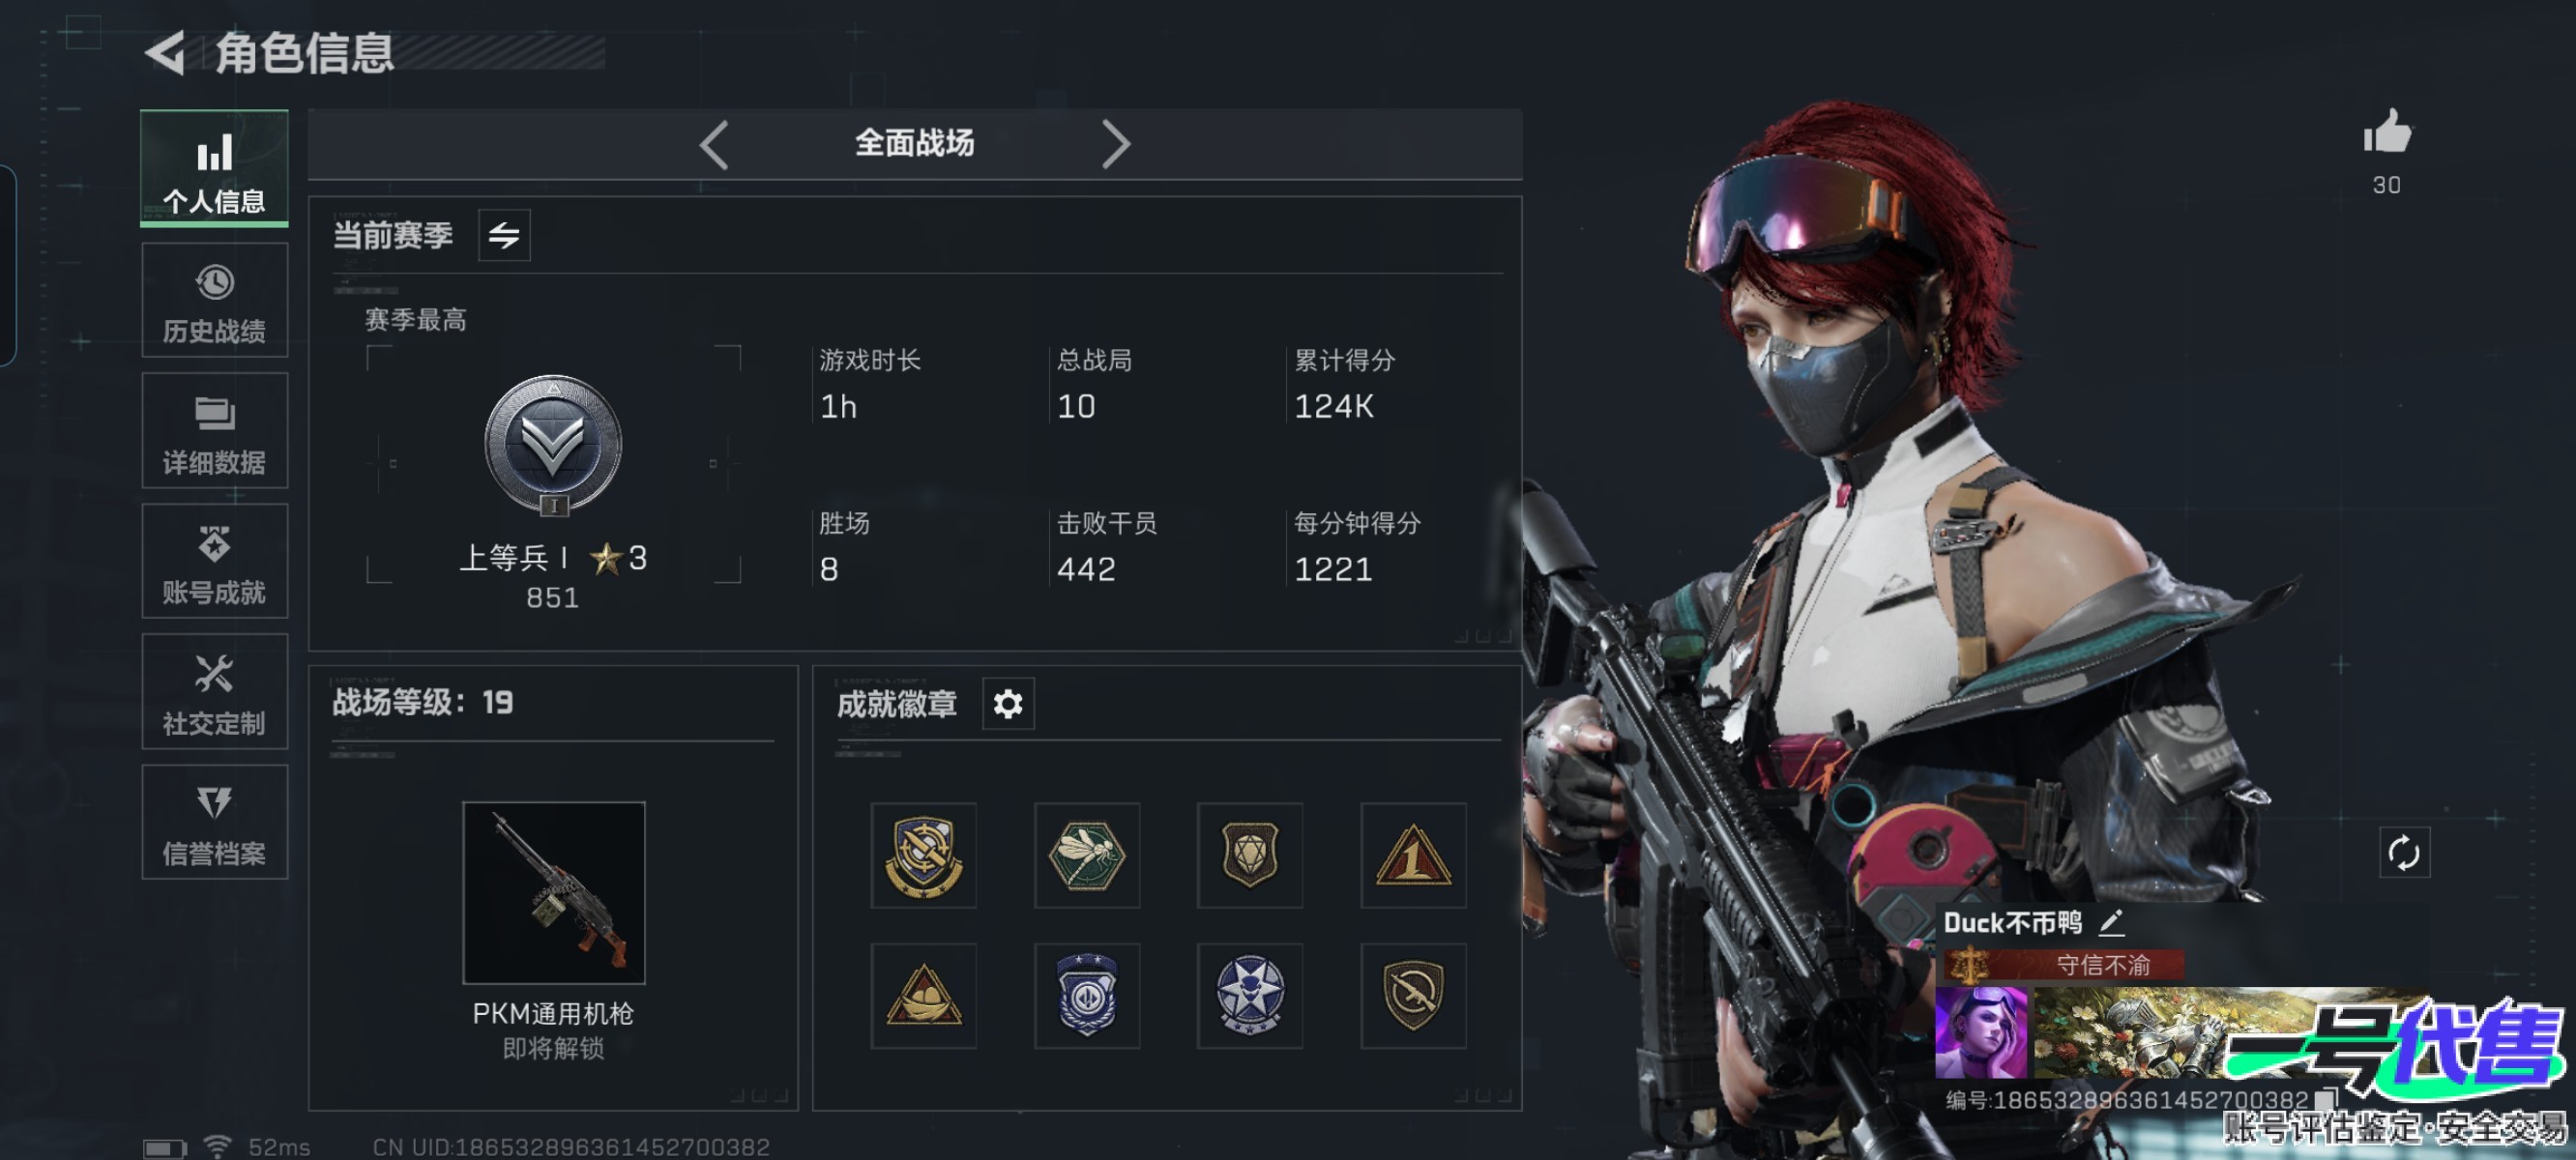This screenshot has width=2576, height=1160.
Task: Click the PKM通用机枪 weapon thumbnail
Action: coord(554,893)
